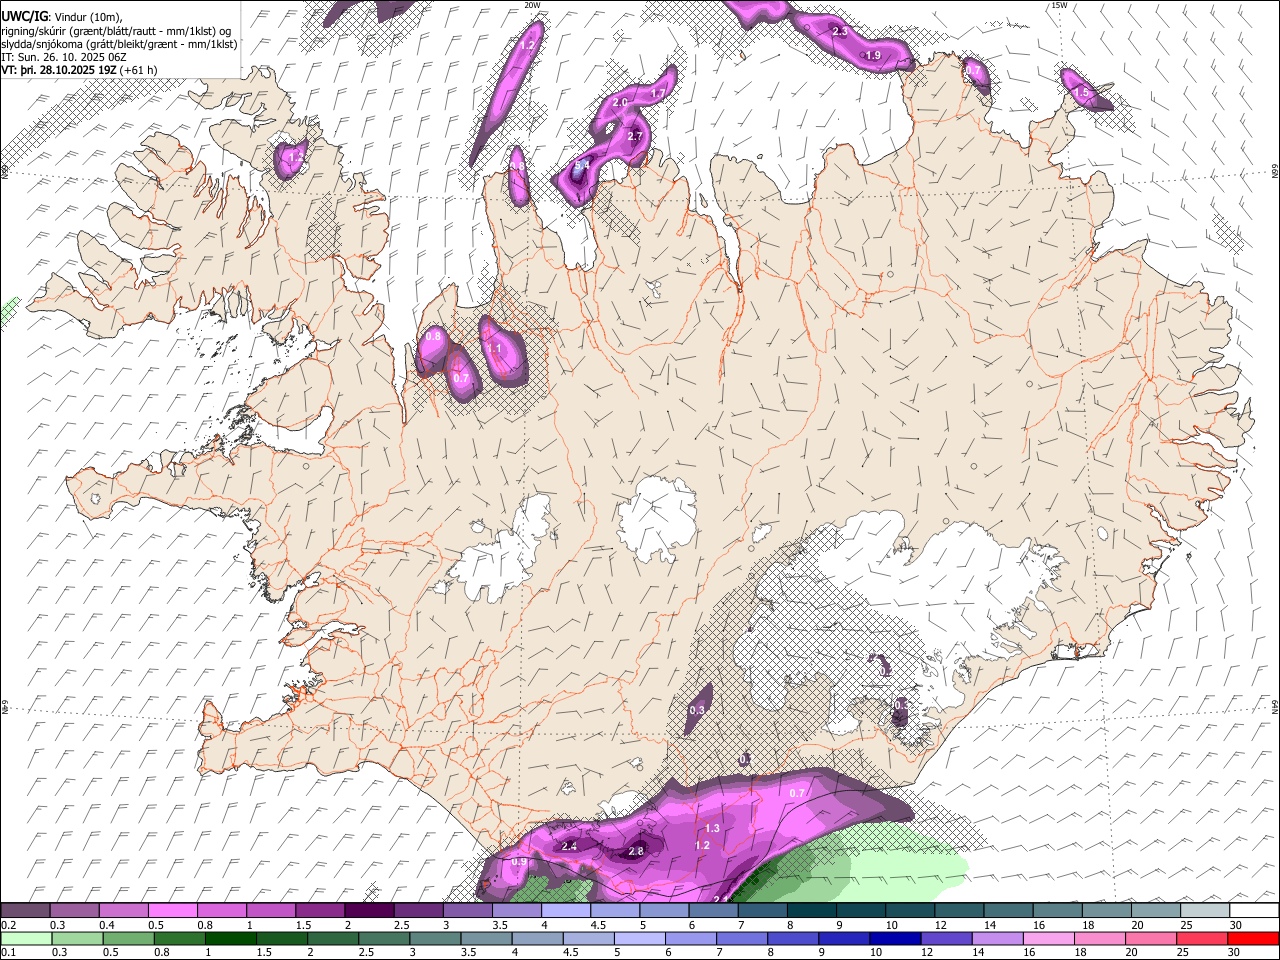Click the UWC/IG title heading
The height and width of the screenshot is (960, 1280).
click(24, 16)
